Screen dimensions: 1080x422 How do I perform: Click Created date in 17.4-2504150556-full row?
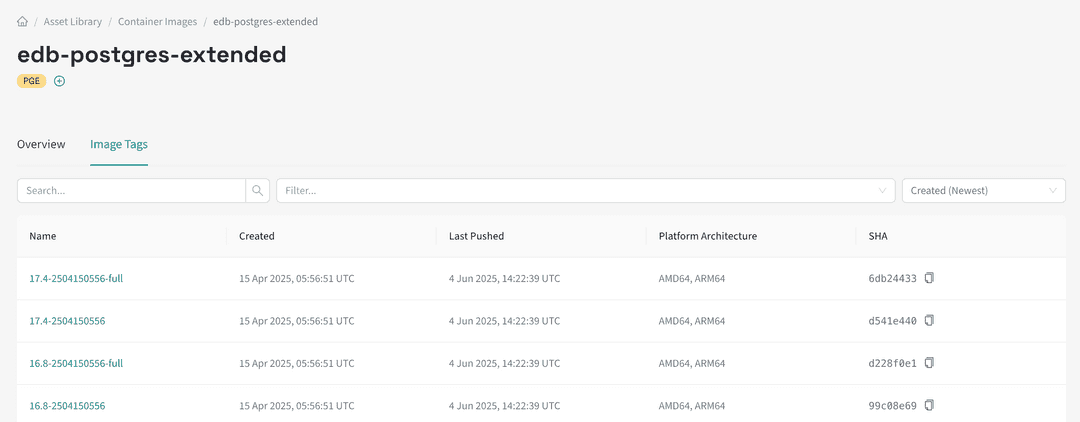(x=297, y=279)
